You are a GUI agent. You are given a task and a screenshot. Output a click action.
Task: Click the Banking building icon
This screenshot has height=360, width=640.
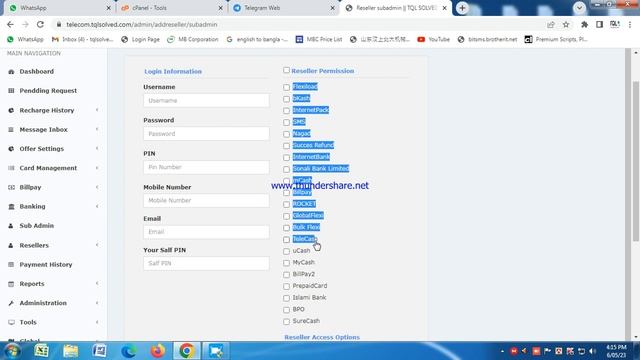click(x=11, y=207)
